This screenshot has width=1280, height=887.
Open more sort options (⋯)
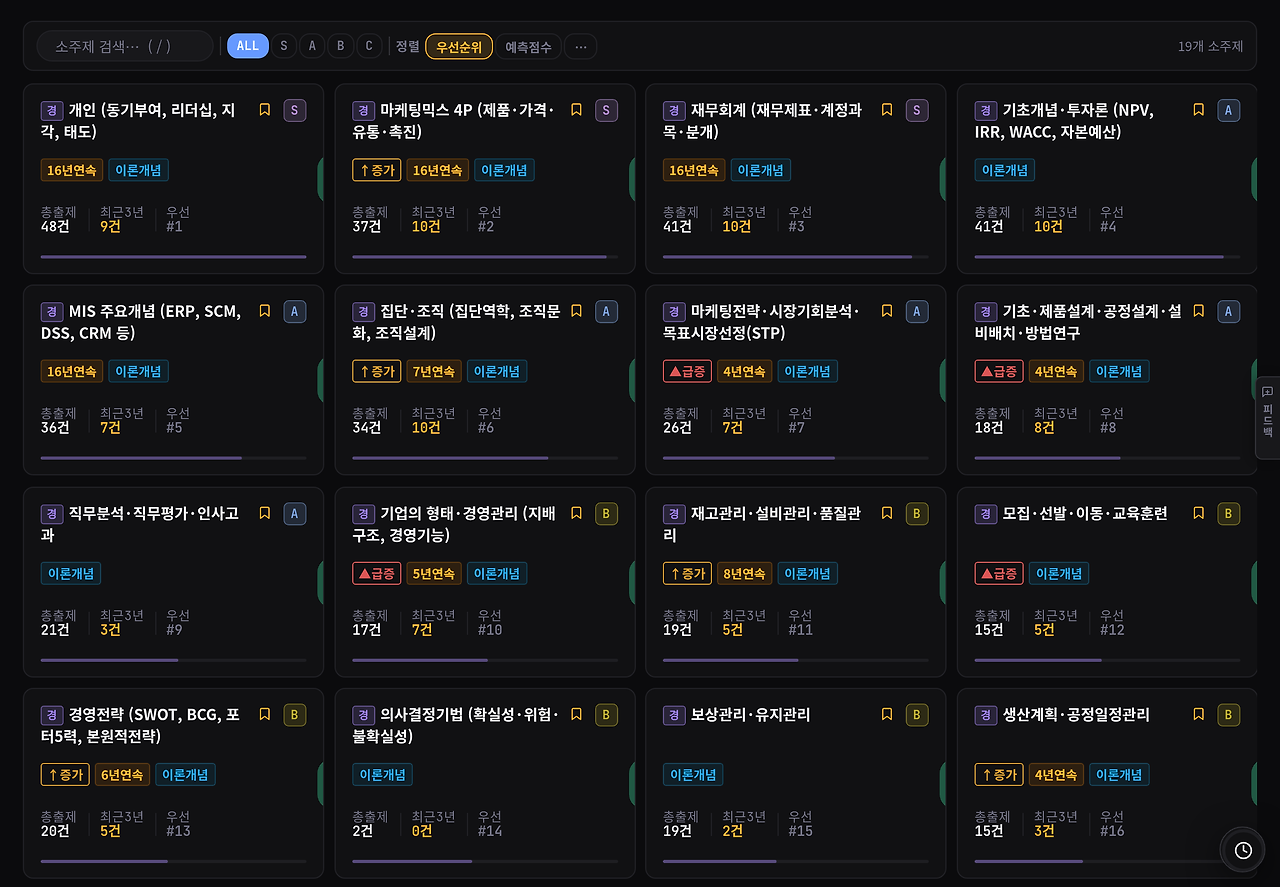pyautogui.click(x=581, y=47)
